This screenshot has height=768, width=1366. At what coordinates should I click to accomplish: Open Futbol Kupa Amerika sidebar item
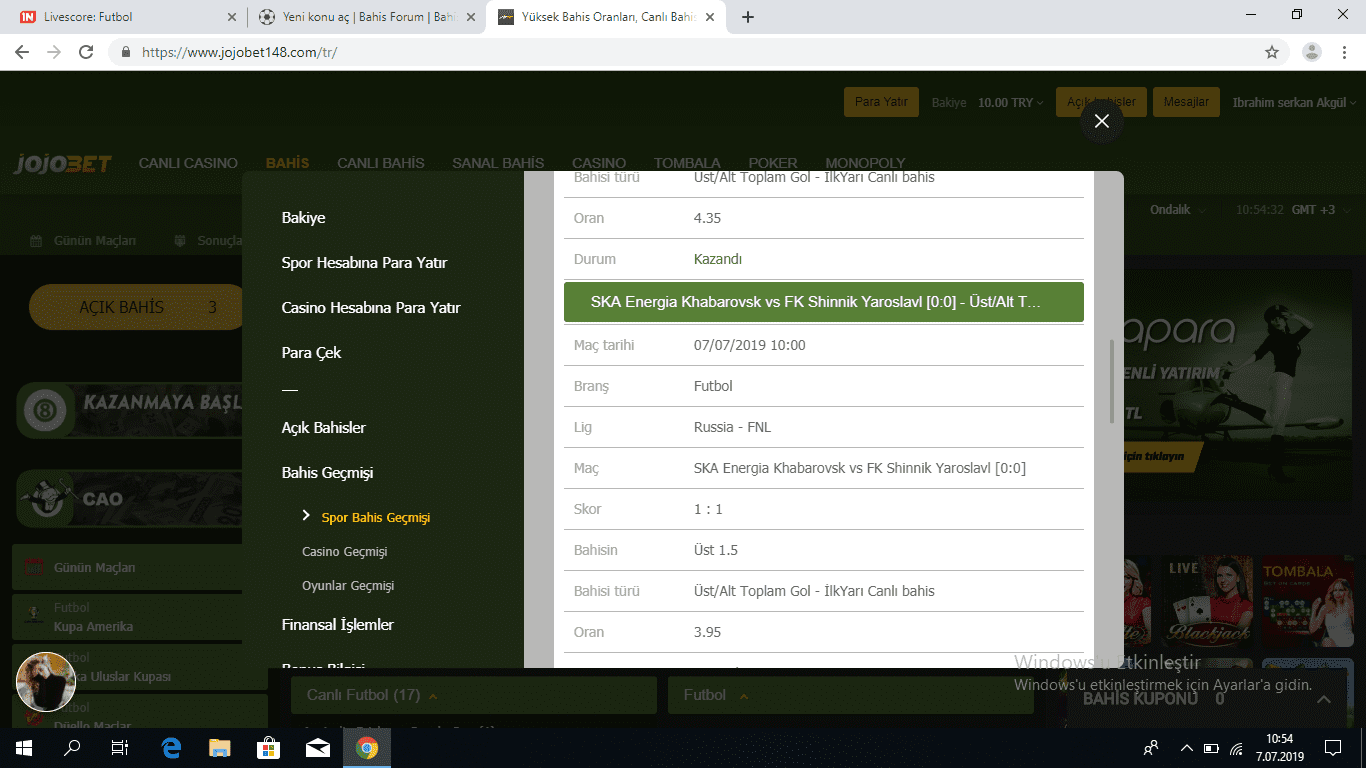(126, 617)
